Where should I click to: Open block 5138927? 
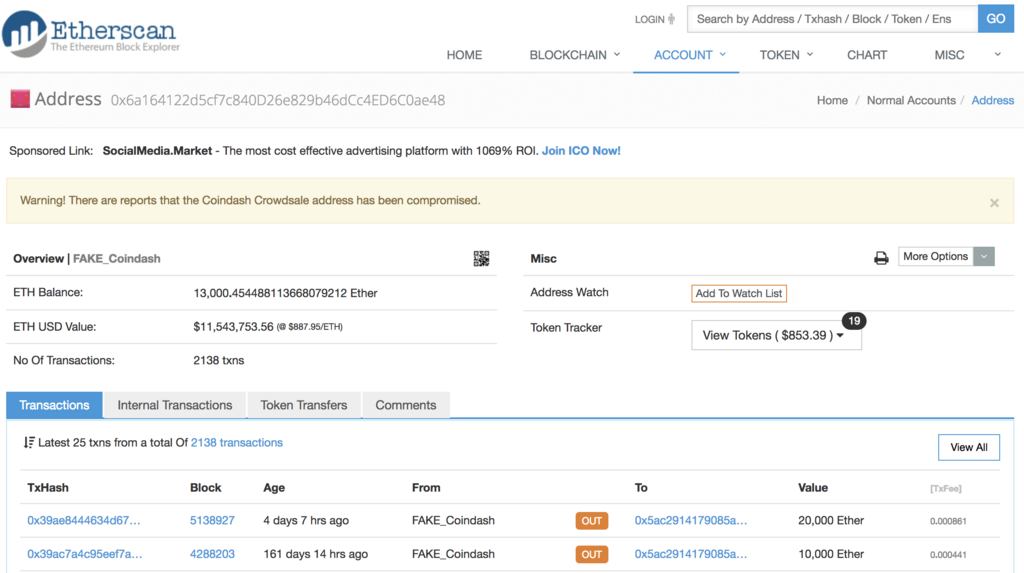tap(212, 521)
